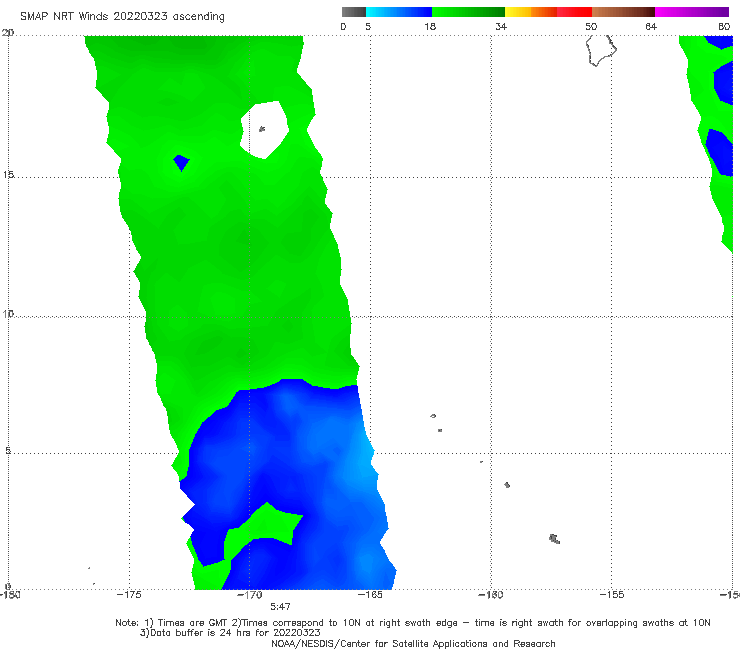Click colorbar label '18'
This screenshot has width=740, height=650.
(x=430, y=27)
